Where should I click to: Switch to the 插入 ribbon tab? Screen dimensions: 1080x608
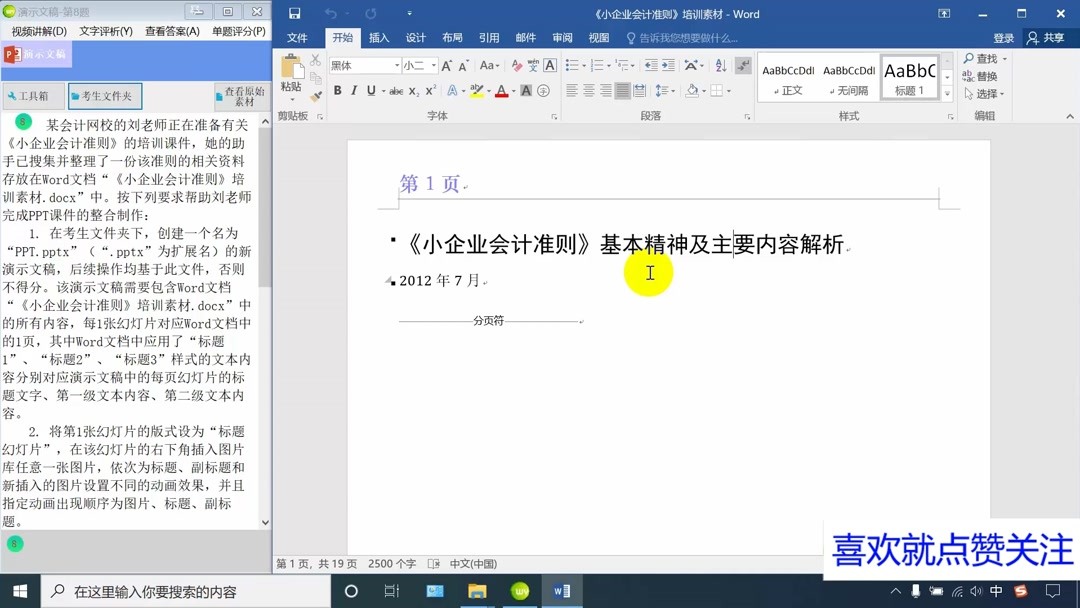pos(378,37)
